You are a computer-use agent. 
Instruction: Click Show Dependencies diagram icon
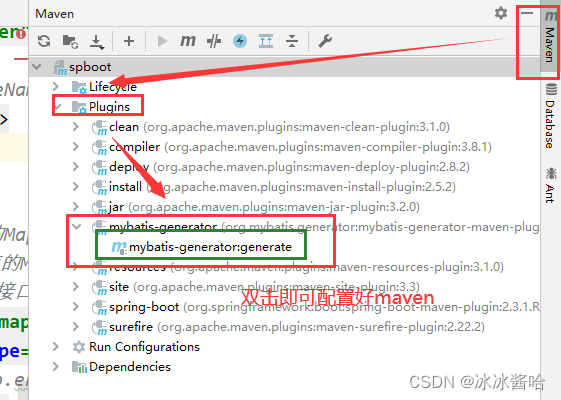click(x=266, y=41)
